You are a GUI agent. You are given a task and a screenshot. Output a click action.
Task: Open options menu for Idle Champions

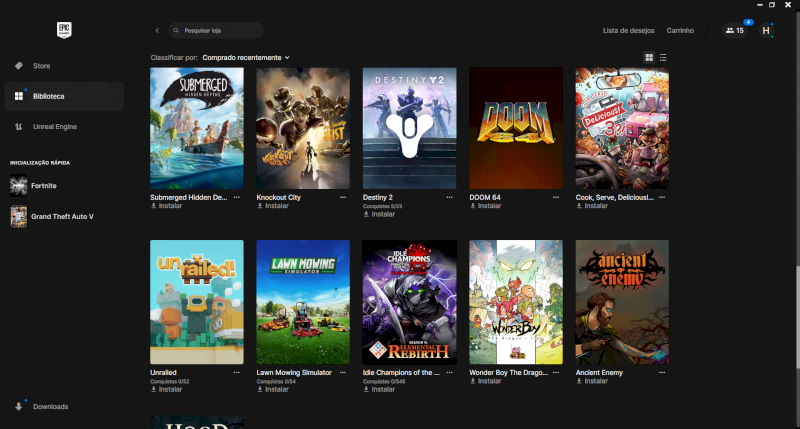[x=449, y=373]
